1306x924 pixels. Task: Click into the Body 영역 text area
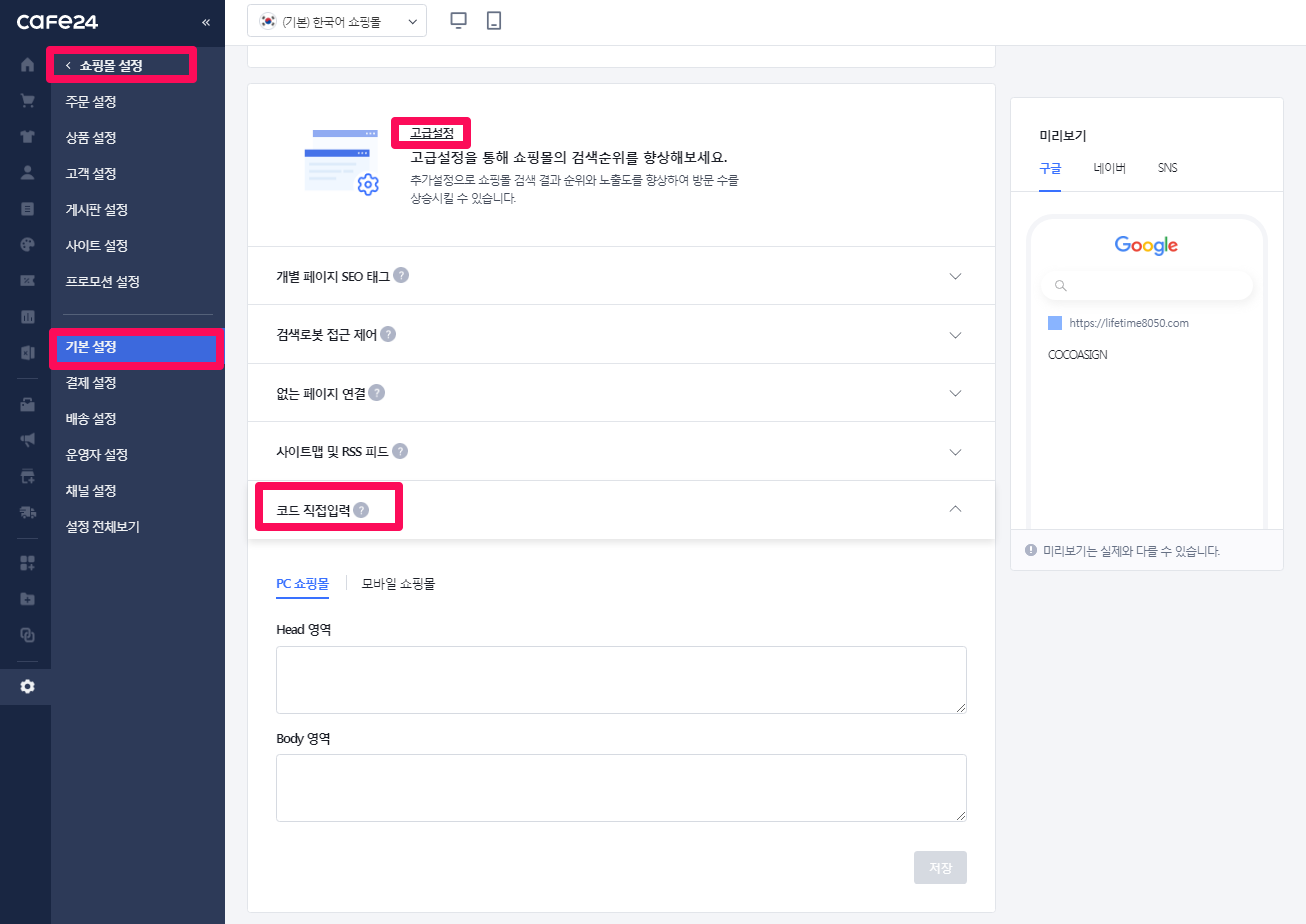point(621,788)
